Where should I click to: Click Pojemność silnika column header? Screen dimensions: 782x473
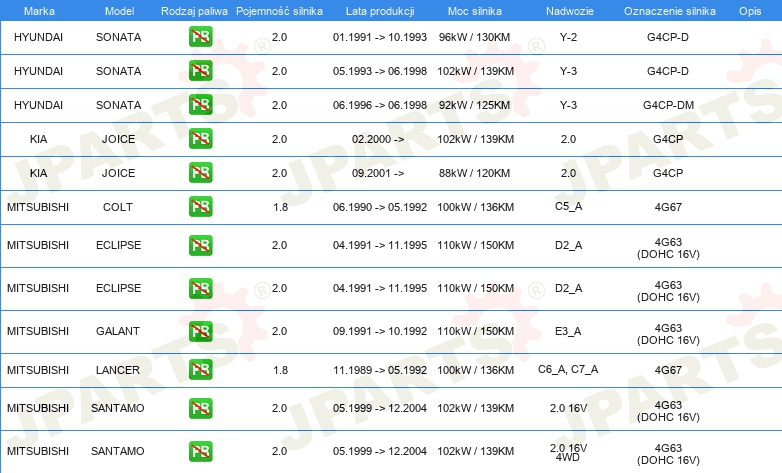(x=279, y=11)
